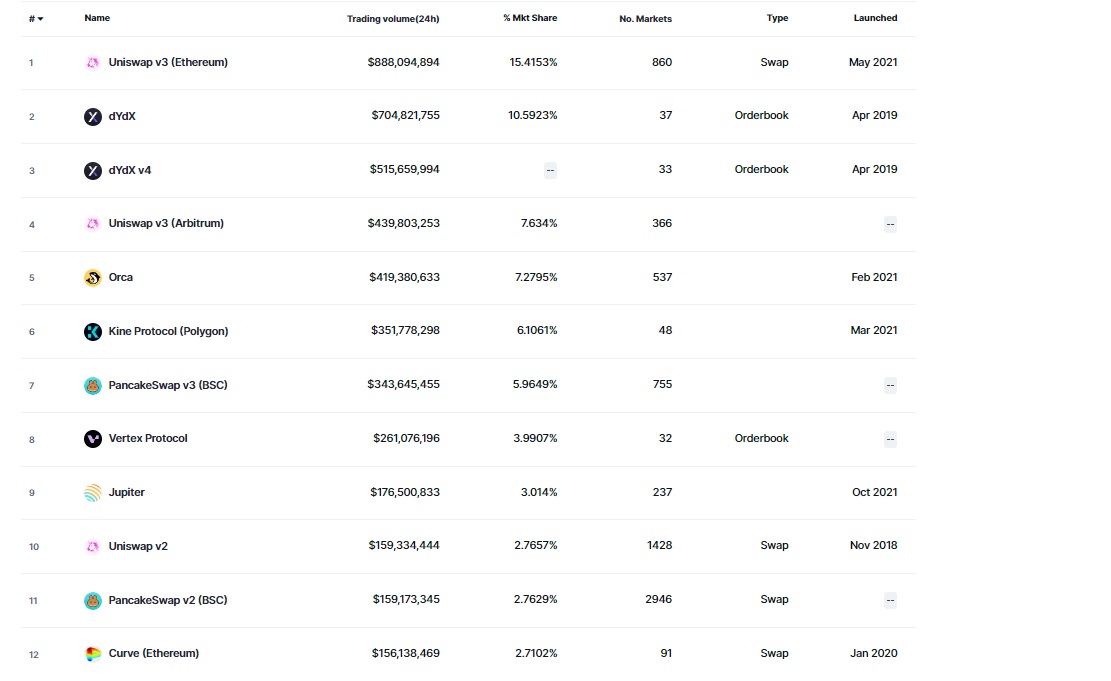
Task: Click the Uniswap v3 (Ethereum) logo icon
Action: pyautogui.click(x=93, y=62)
